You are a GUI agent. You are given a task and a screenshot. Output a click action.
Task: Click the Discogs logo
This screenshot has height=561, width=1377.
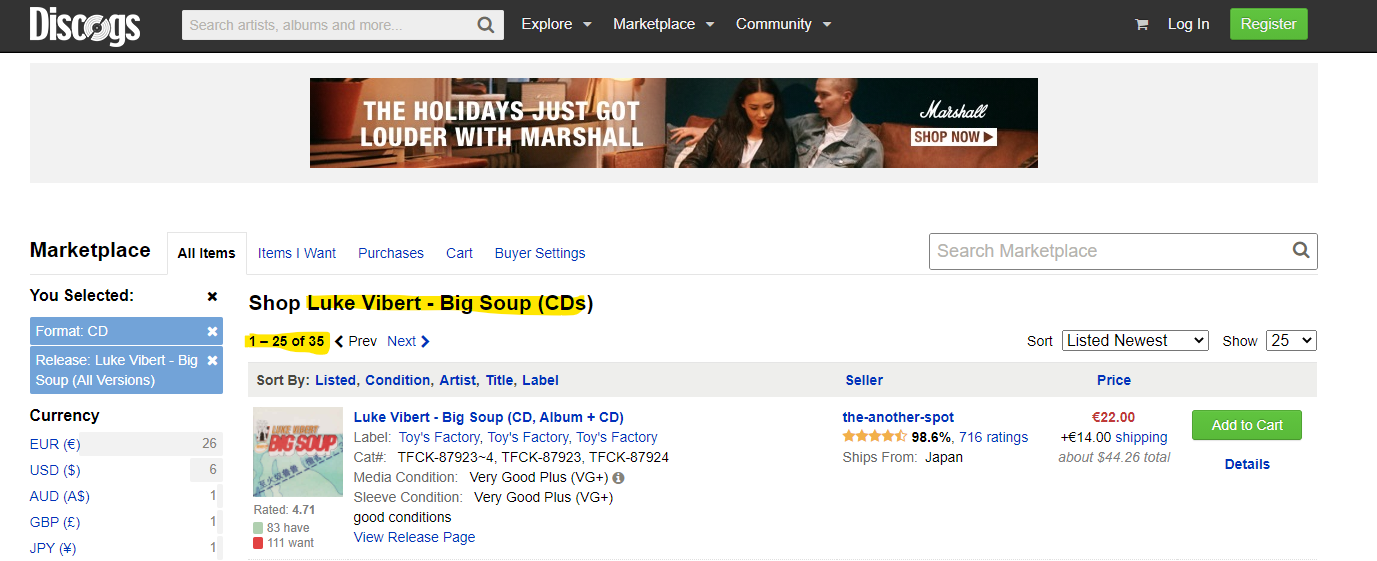(x=85, y=25)
